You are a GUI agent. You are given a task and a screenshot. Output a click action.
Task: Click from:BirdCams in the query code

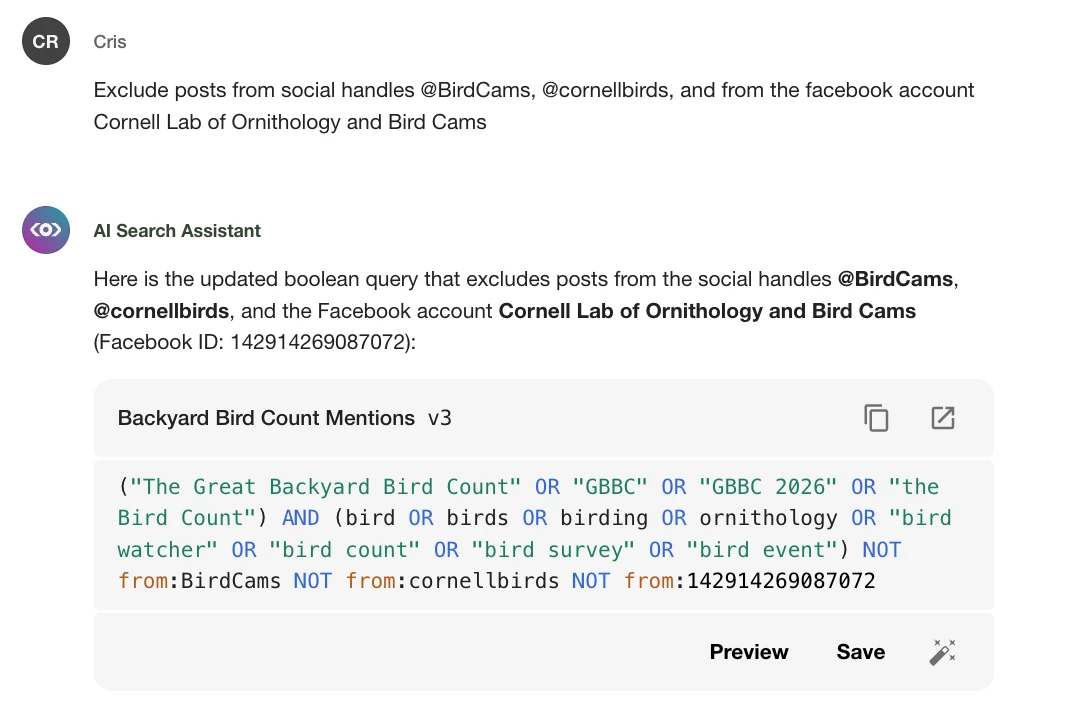click(199, 580)
